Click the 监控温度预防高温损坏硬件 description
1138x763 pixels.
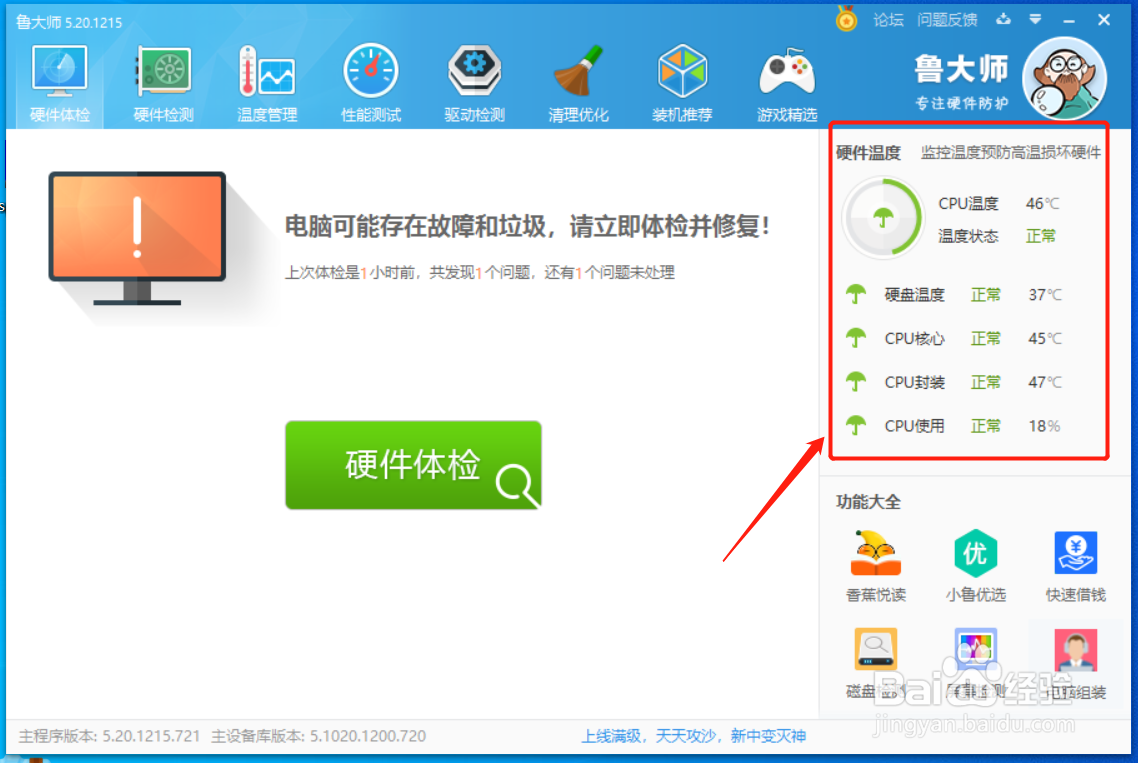click(1010, 152)
